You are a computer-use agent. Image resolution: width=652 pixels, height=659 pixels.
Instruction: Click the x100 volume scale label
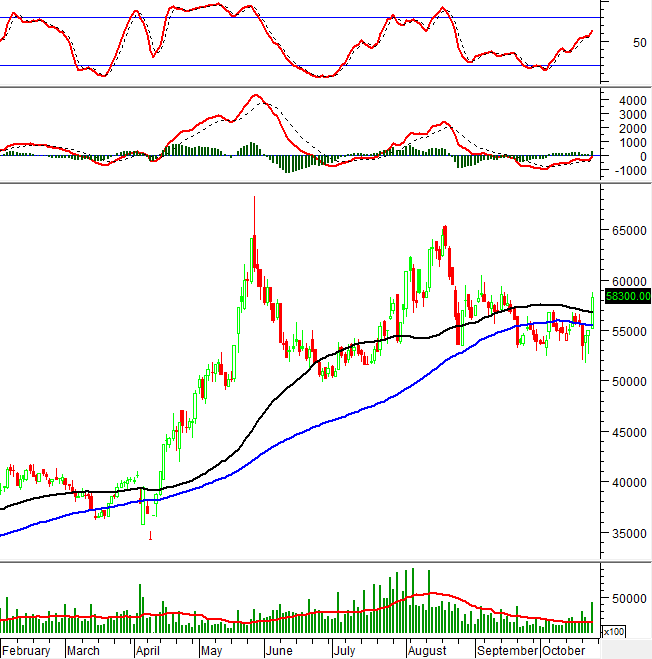pyautogui.click(x=614, y=631)
